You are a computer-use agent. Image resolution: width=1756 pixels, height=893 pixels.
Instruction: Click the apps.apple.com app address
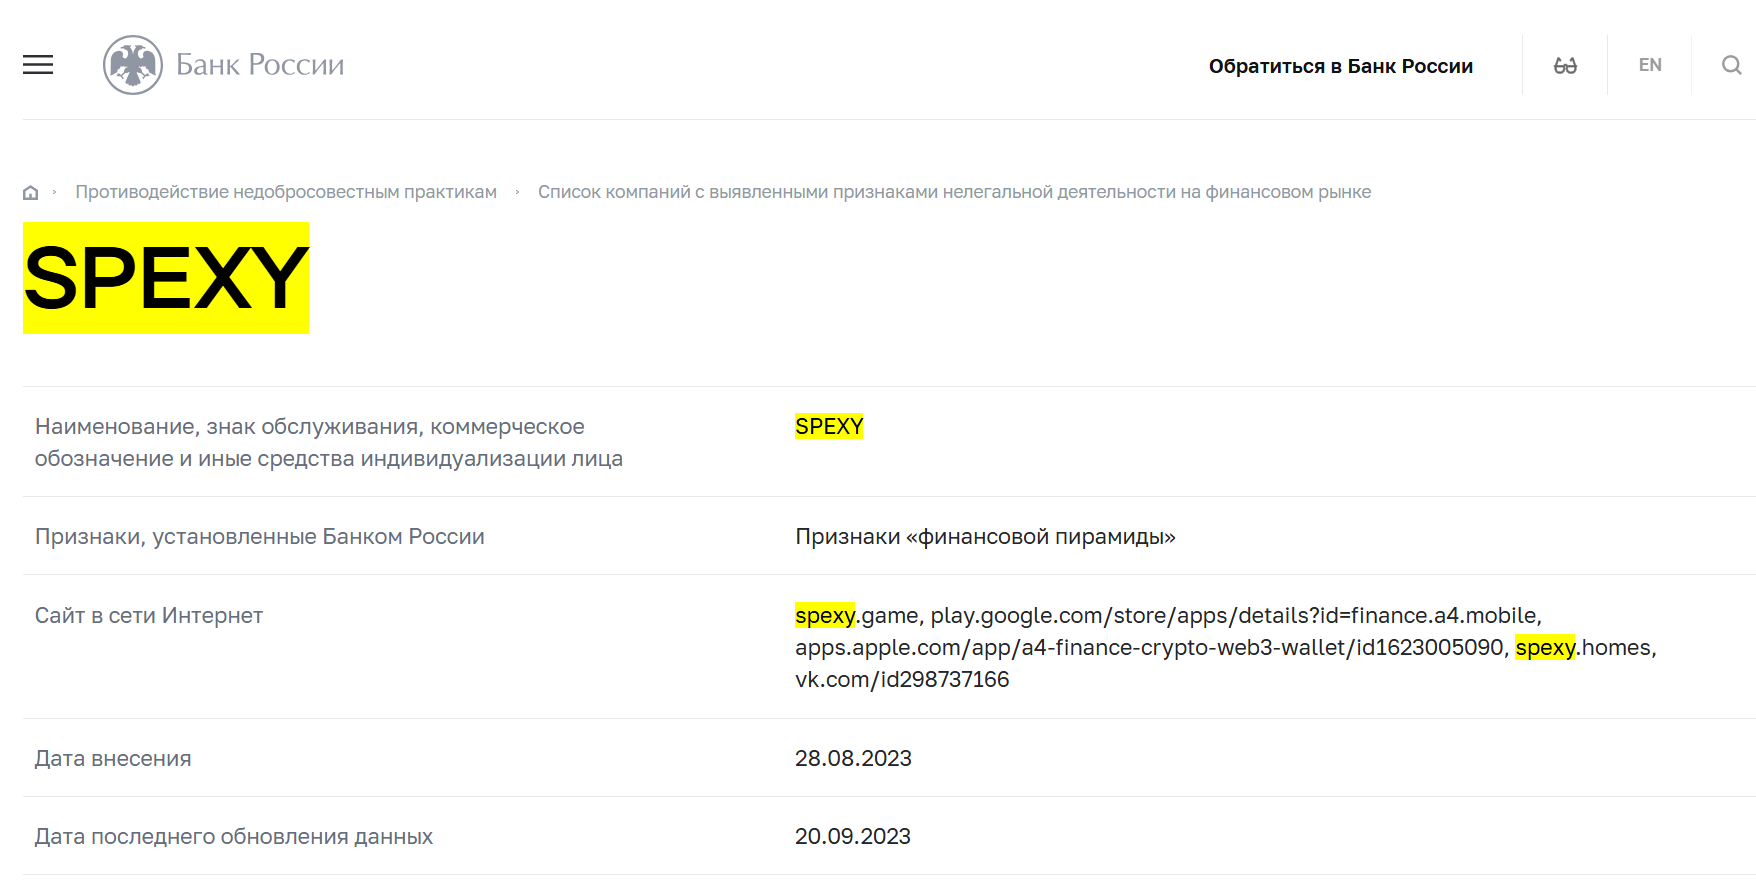pos(1149,648)
